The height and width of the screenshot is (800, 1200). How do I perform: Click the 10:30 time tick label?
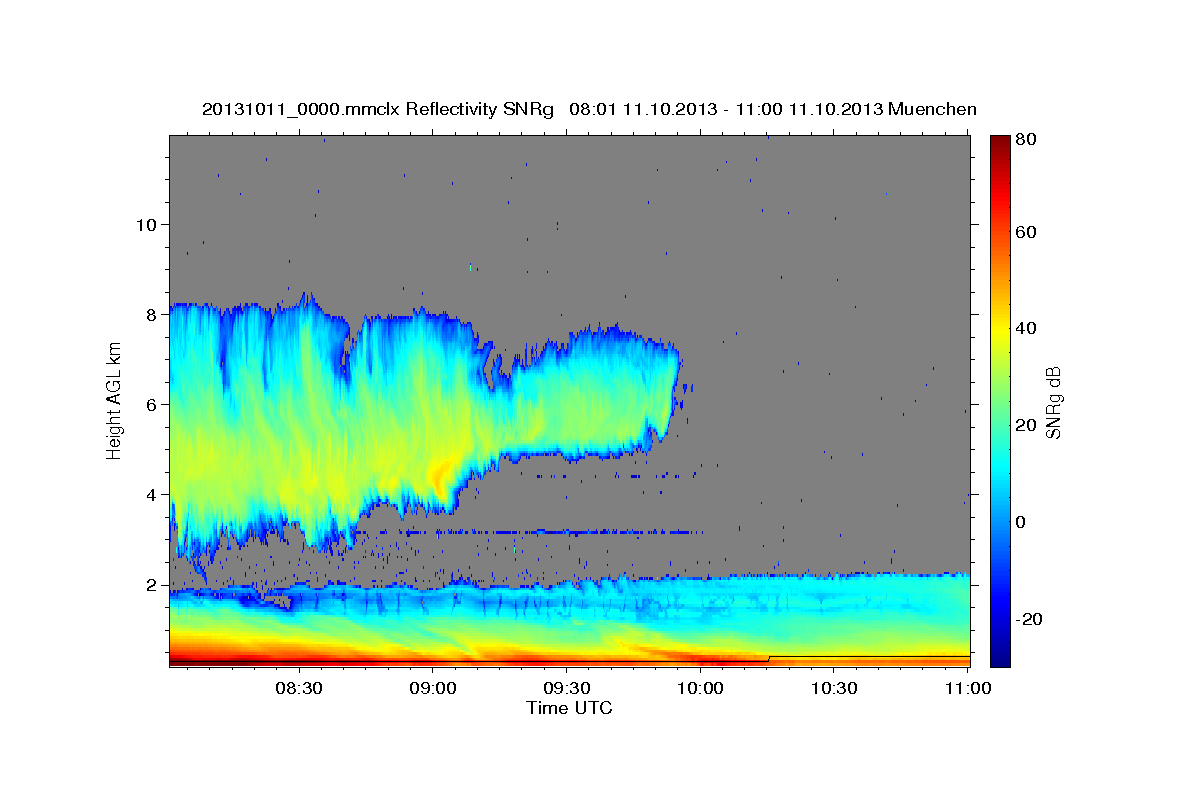(834, 688)
